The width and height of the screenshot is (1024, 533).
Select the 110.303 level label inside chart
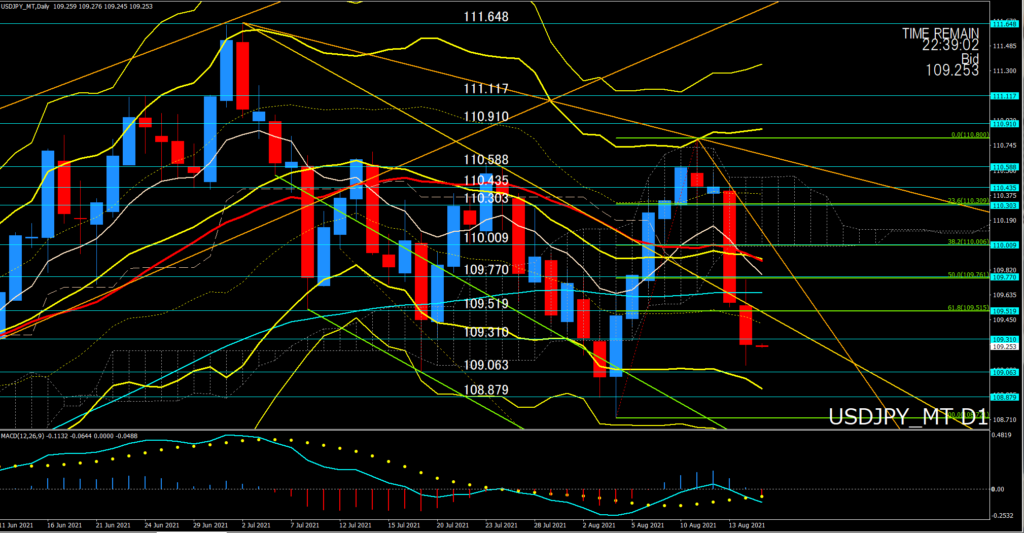486,198
